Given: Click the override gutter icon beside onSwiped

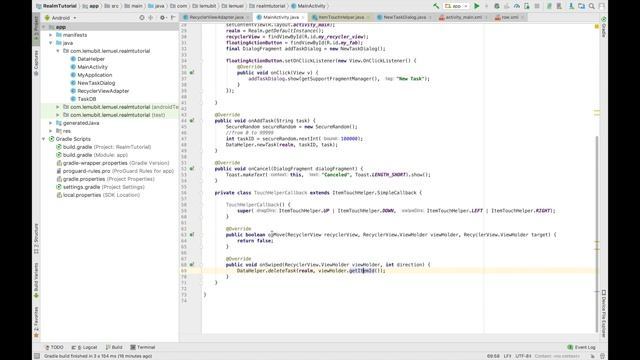Looking at the screenshot, I should [192, 264].
